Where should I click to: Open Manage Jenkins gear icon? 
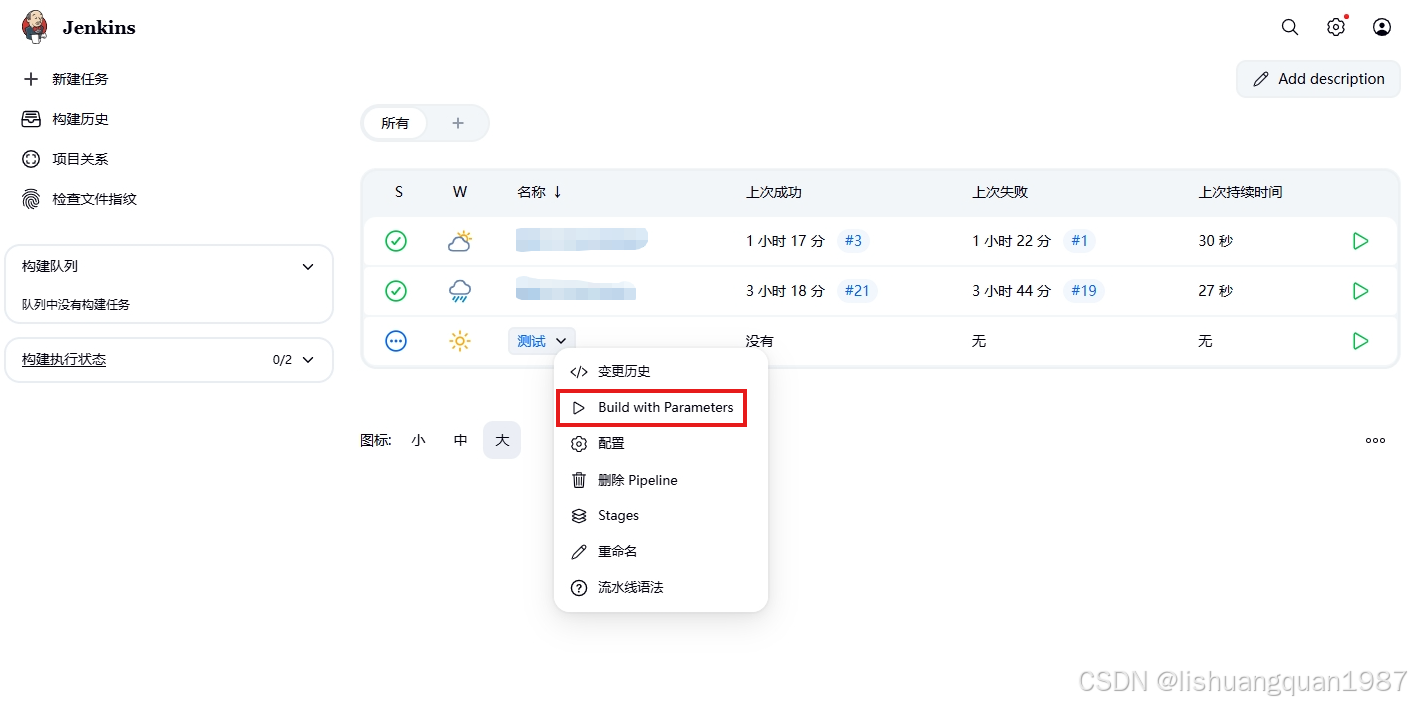coord(1336,27)
